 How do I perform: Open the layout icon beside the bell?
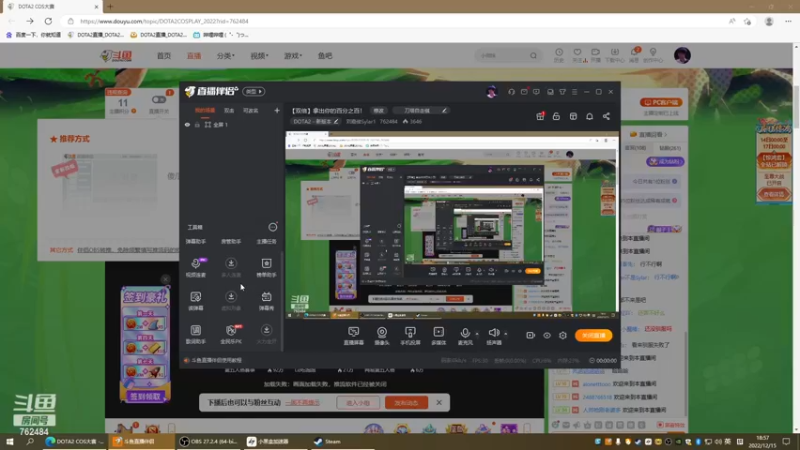tap(573, 116)
